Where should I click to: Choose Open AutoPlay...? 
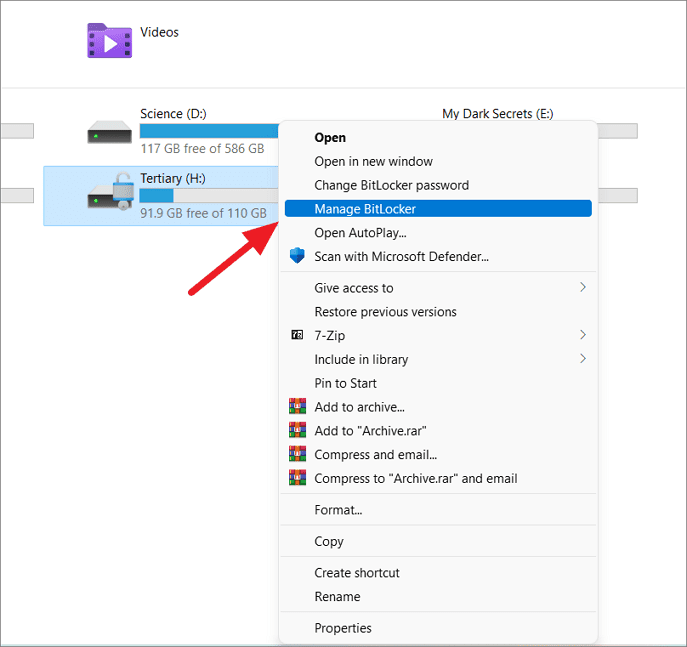(438, 233)
